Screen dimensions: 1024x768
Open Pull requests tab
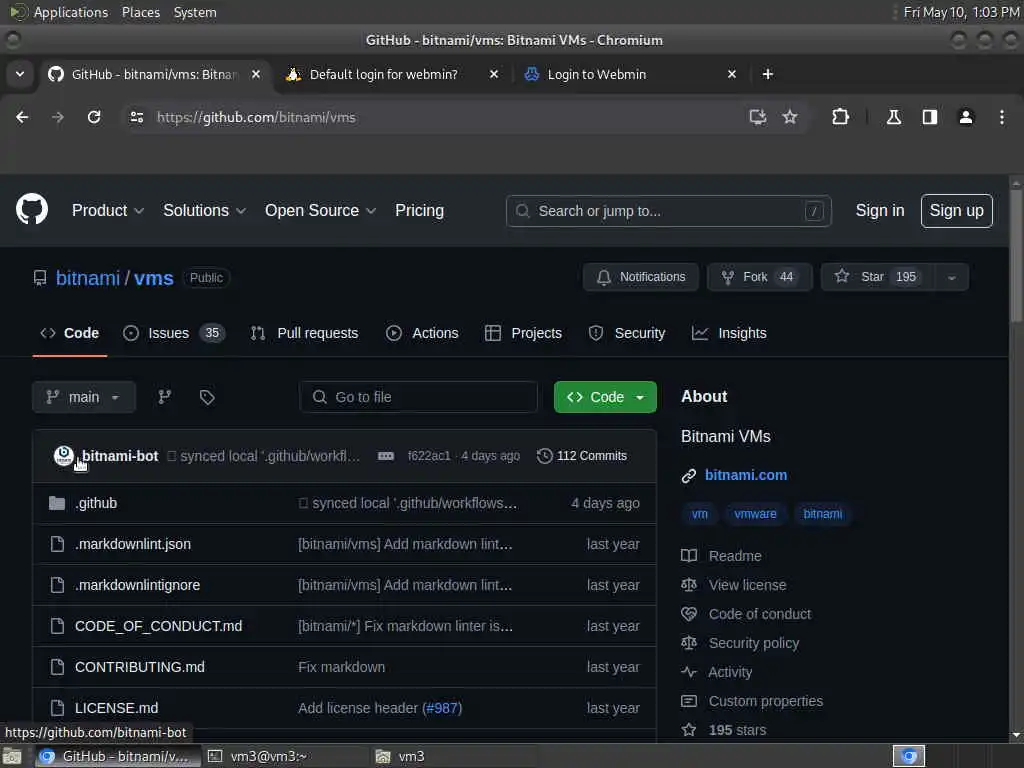pyautogui.click(x=304, y=333)
